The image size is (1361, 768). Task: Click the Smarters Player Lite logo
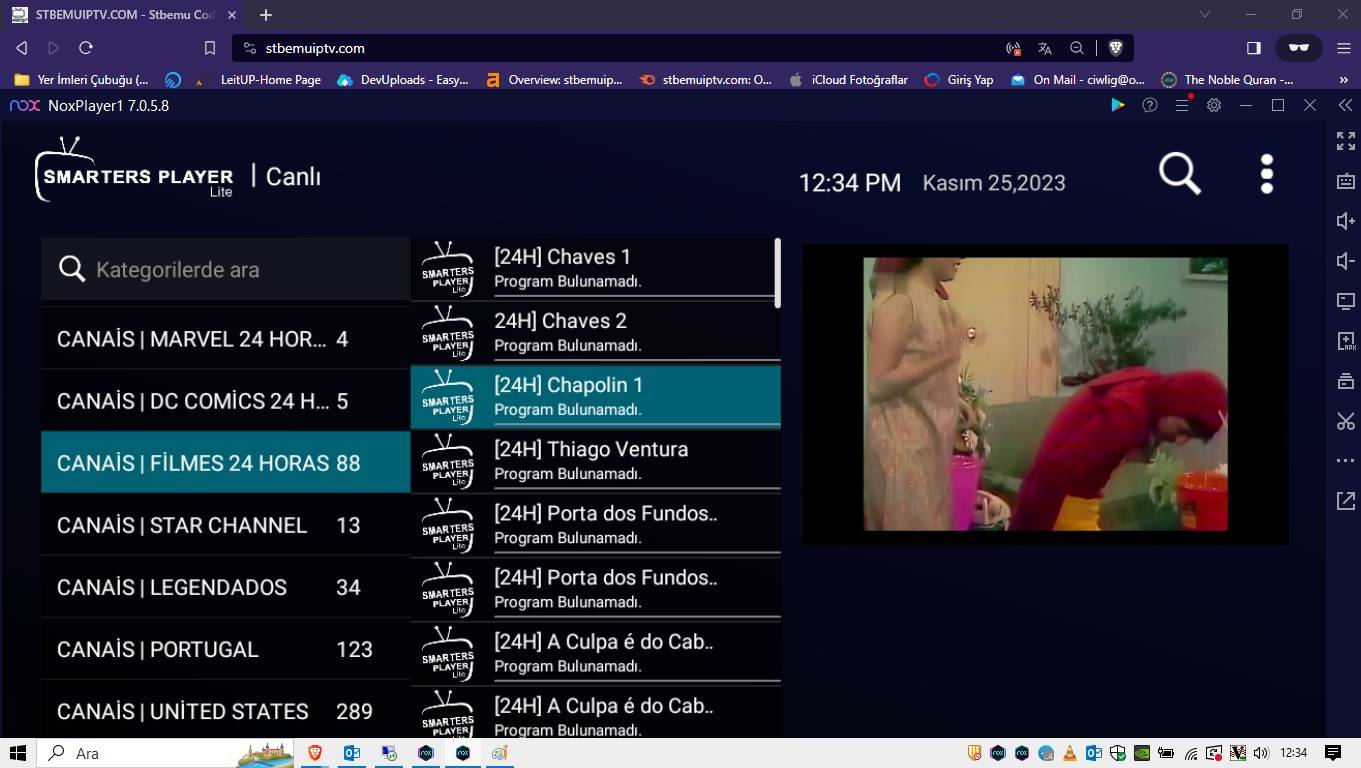click(x=134, y=170)
